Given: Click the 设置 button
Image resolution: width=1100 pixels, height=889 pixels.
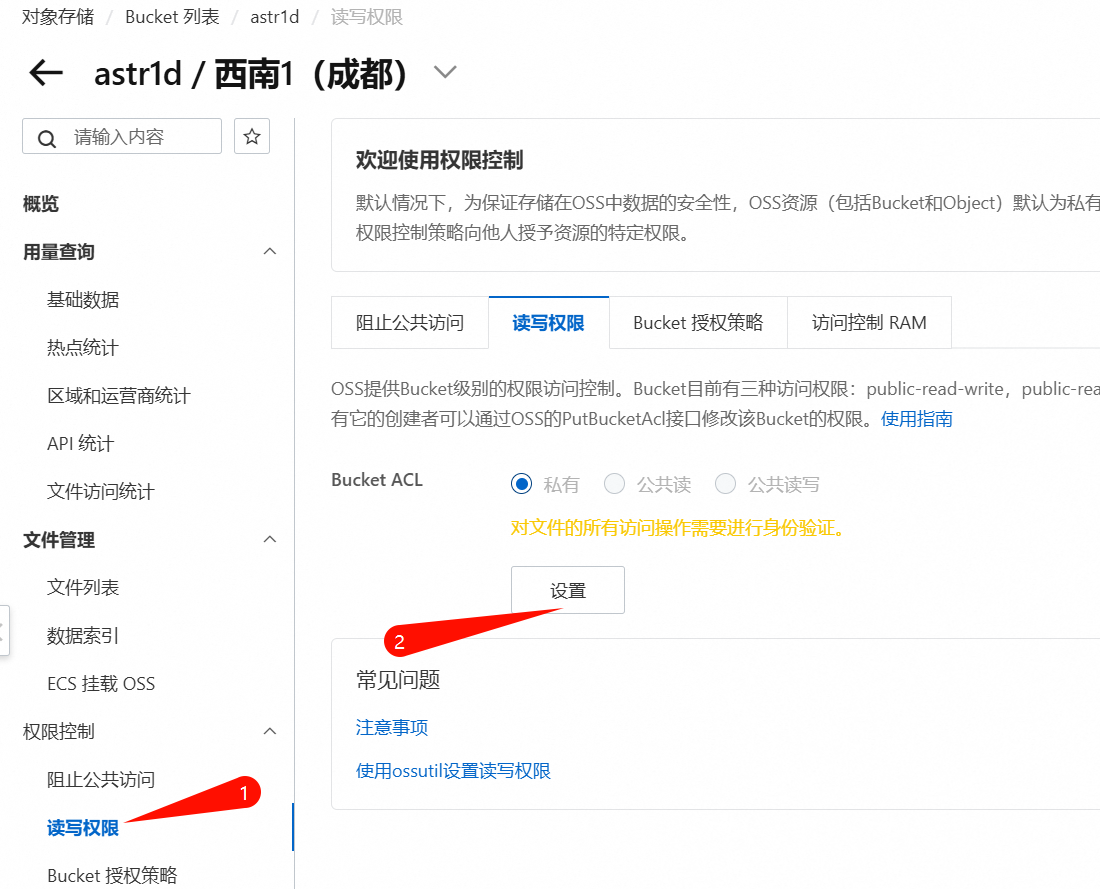Looking at the screenshot, I should pyautogui.click(x=568, y=590).
